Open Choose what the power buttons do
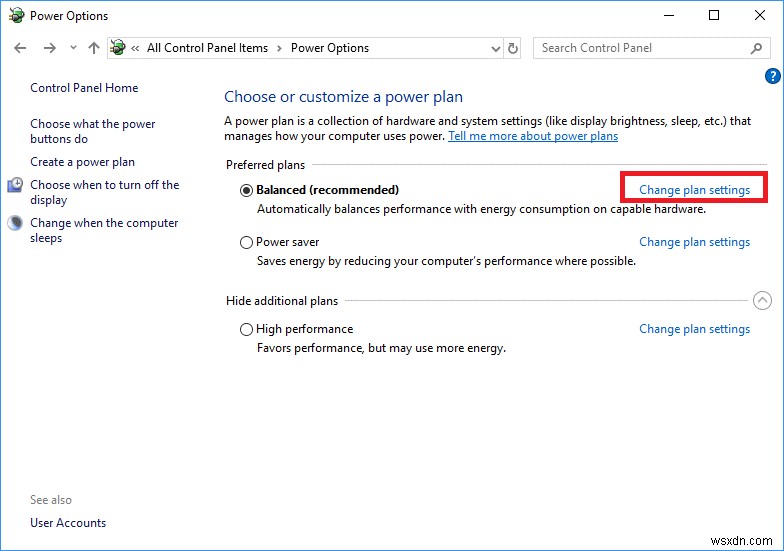 pos(92,131)
